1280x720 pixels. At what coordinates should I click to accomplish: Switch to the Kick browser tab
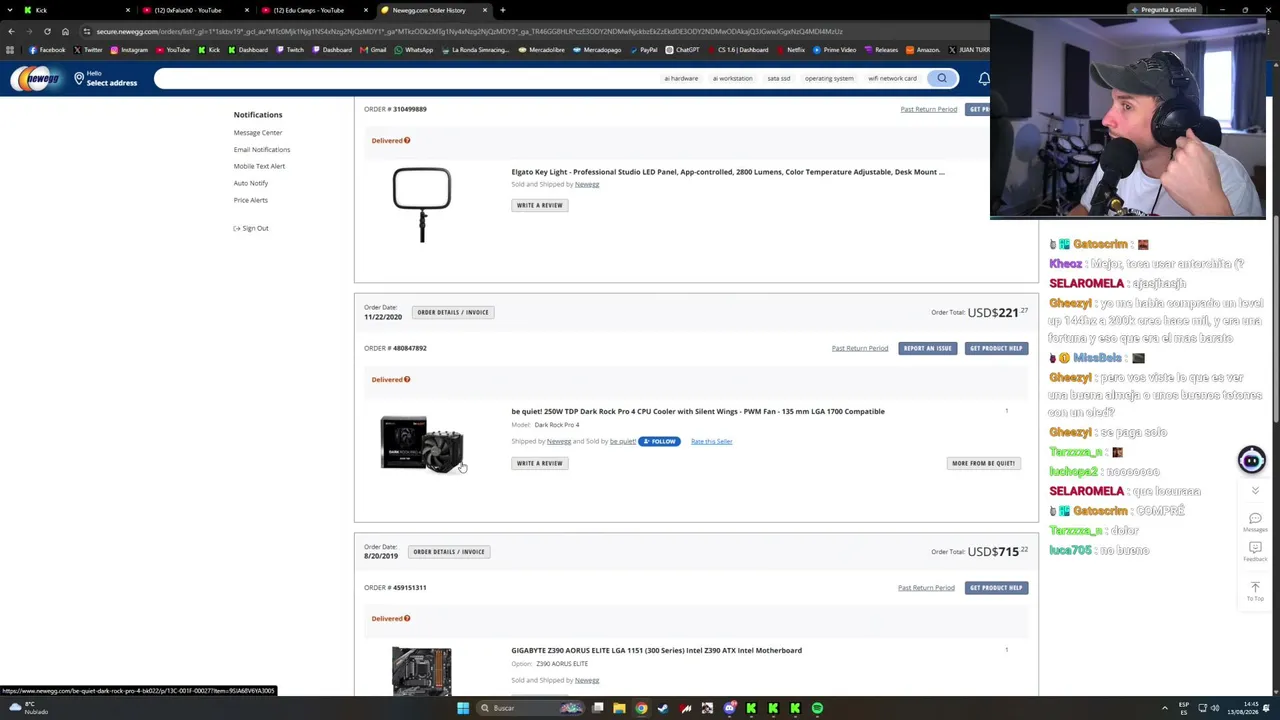click(x=76, y=10)
